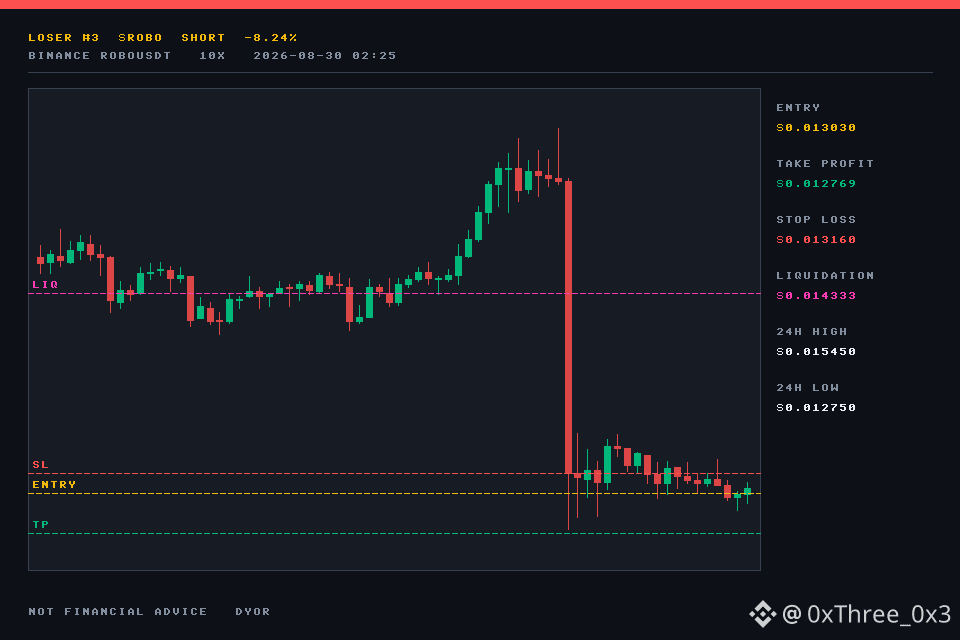This screenshot has width=960, height=640.
Task: Click the '2026-08-30 02:25' timestamp
Action: (324, 56)
